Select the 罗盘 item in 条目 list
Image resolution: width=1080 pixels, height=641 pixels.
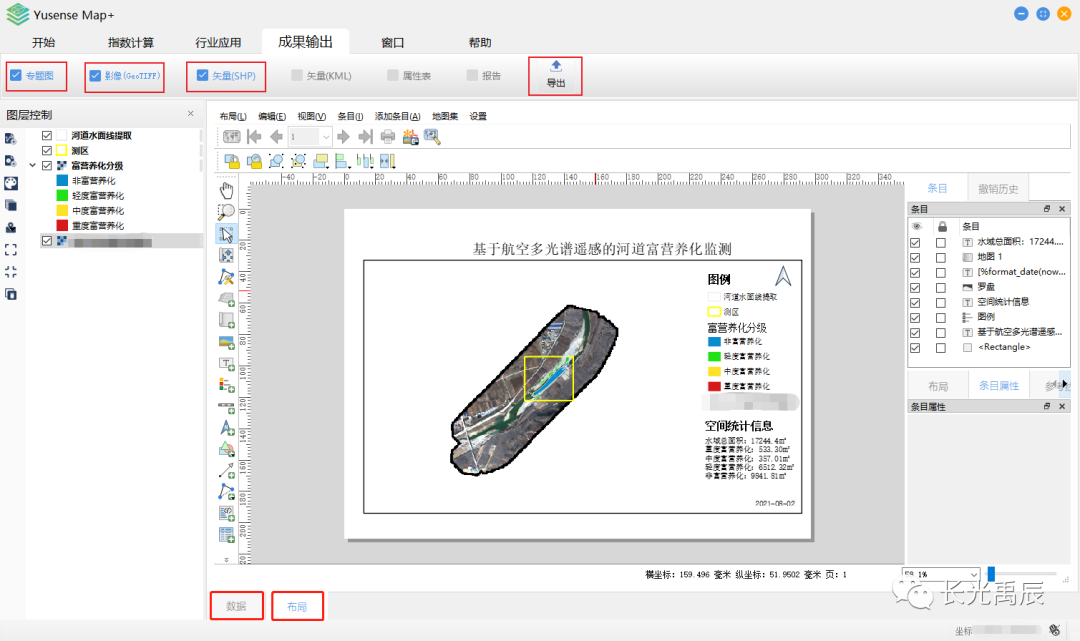[x=986, y=286]
